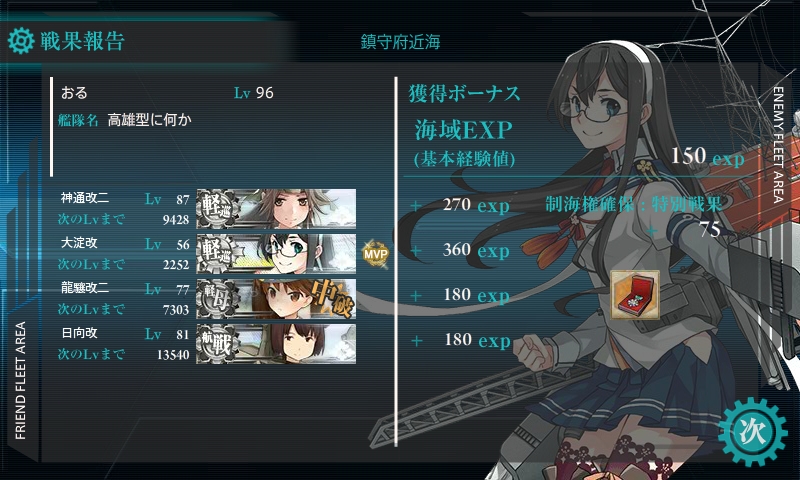Click the 獲得ボーナス heading
The width and height of the screenshot is (800, 480).
(464, 93)
